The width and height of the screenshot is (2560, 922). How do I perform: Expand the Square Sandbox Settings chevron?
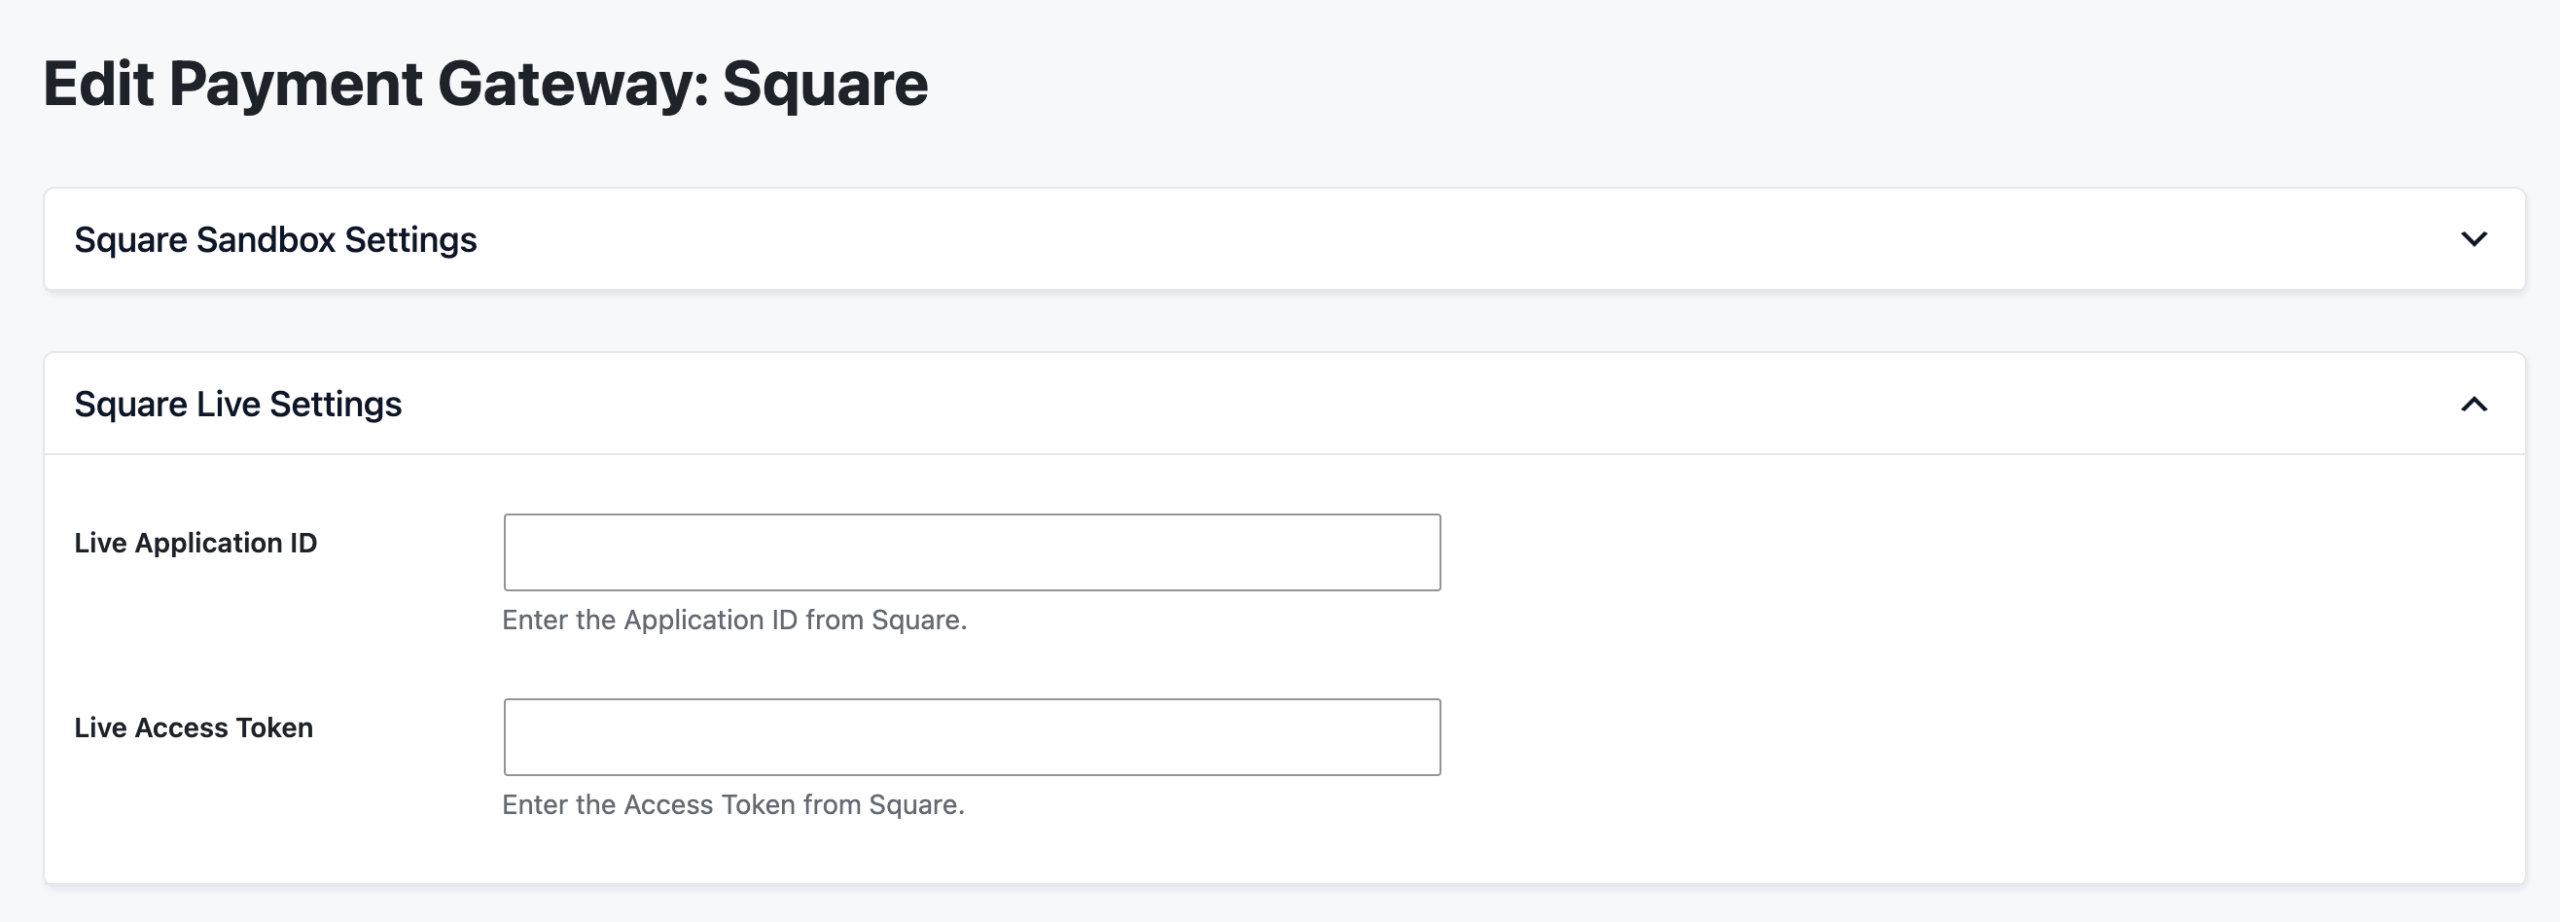pyautogui.click(x=2473, y=239)
